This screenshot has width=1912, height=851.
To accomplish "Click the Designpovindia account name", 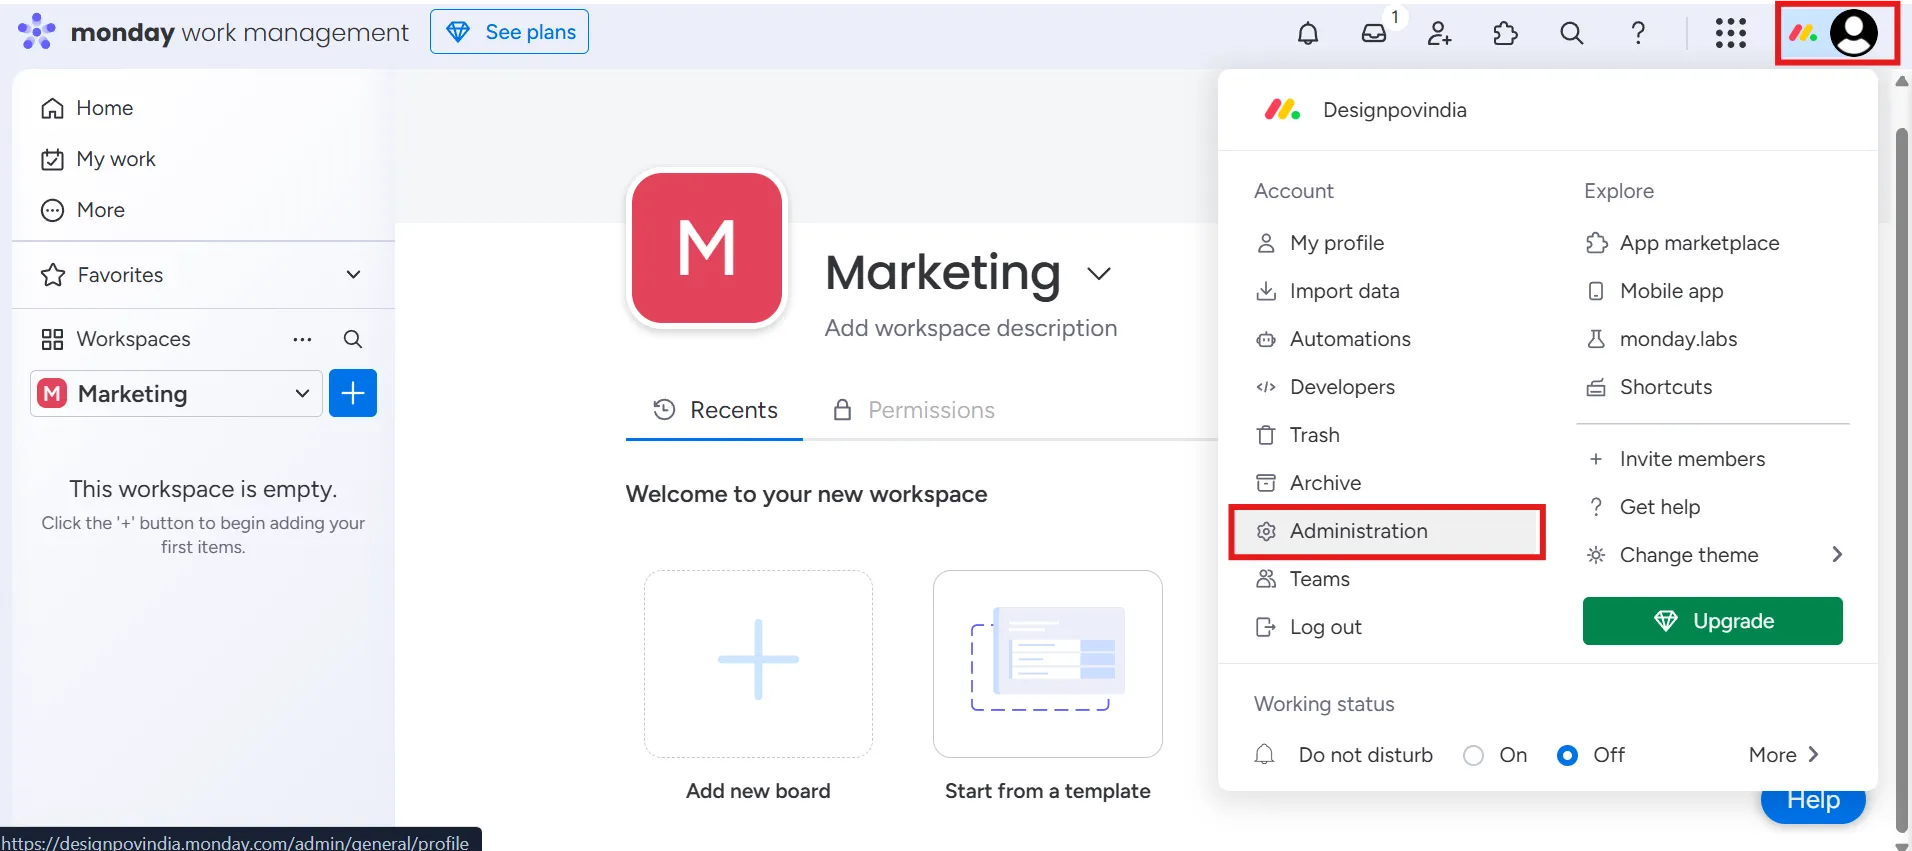I will [1394, 110].
